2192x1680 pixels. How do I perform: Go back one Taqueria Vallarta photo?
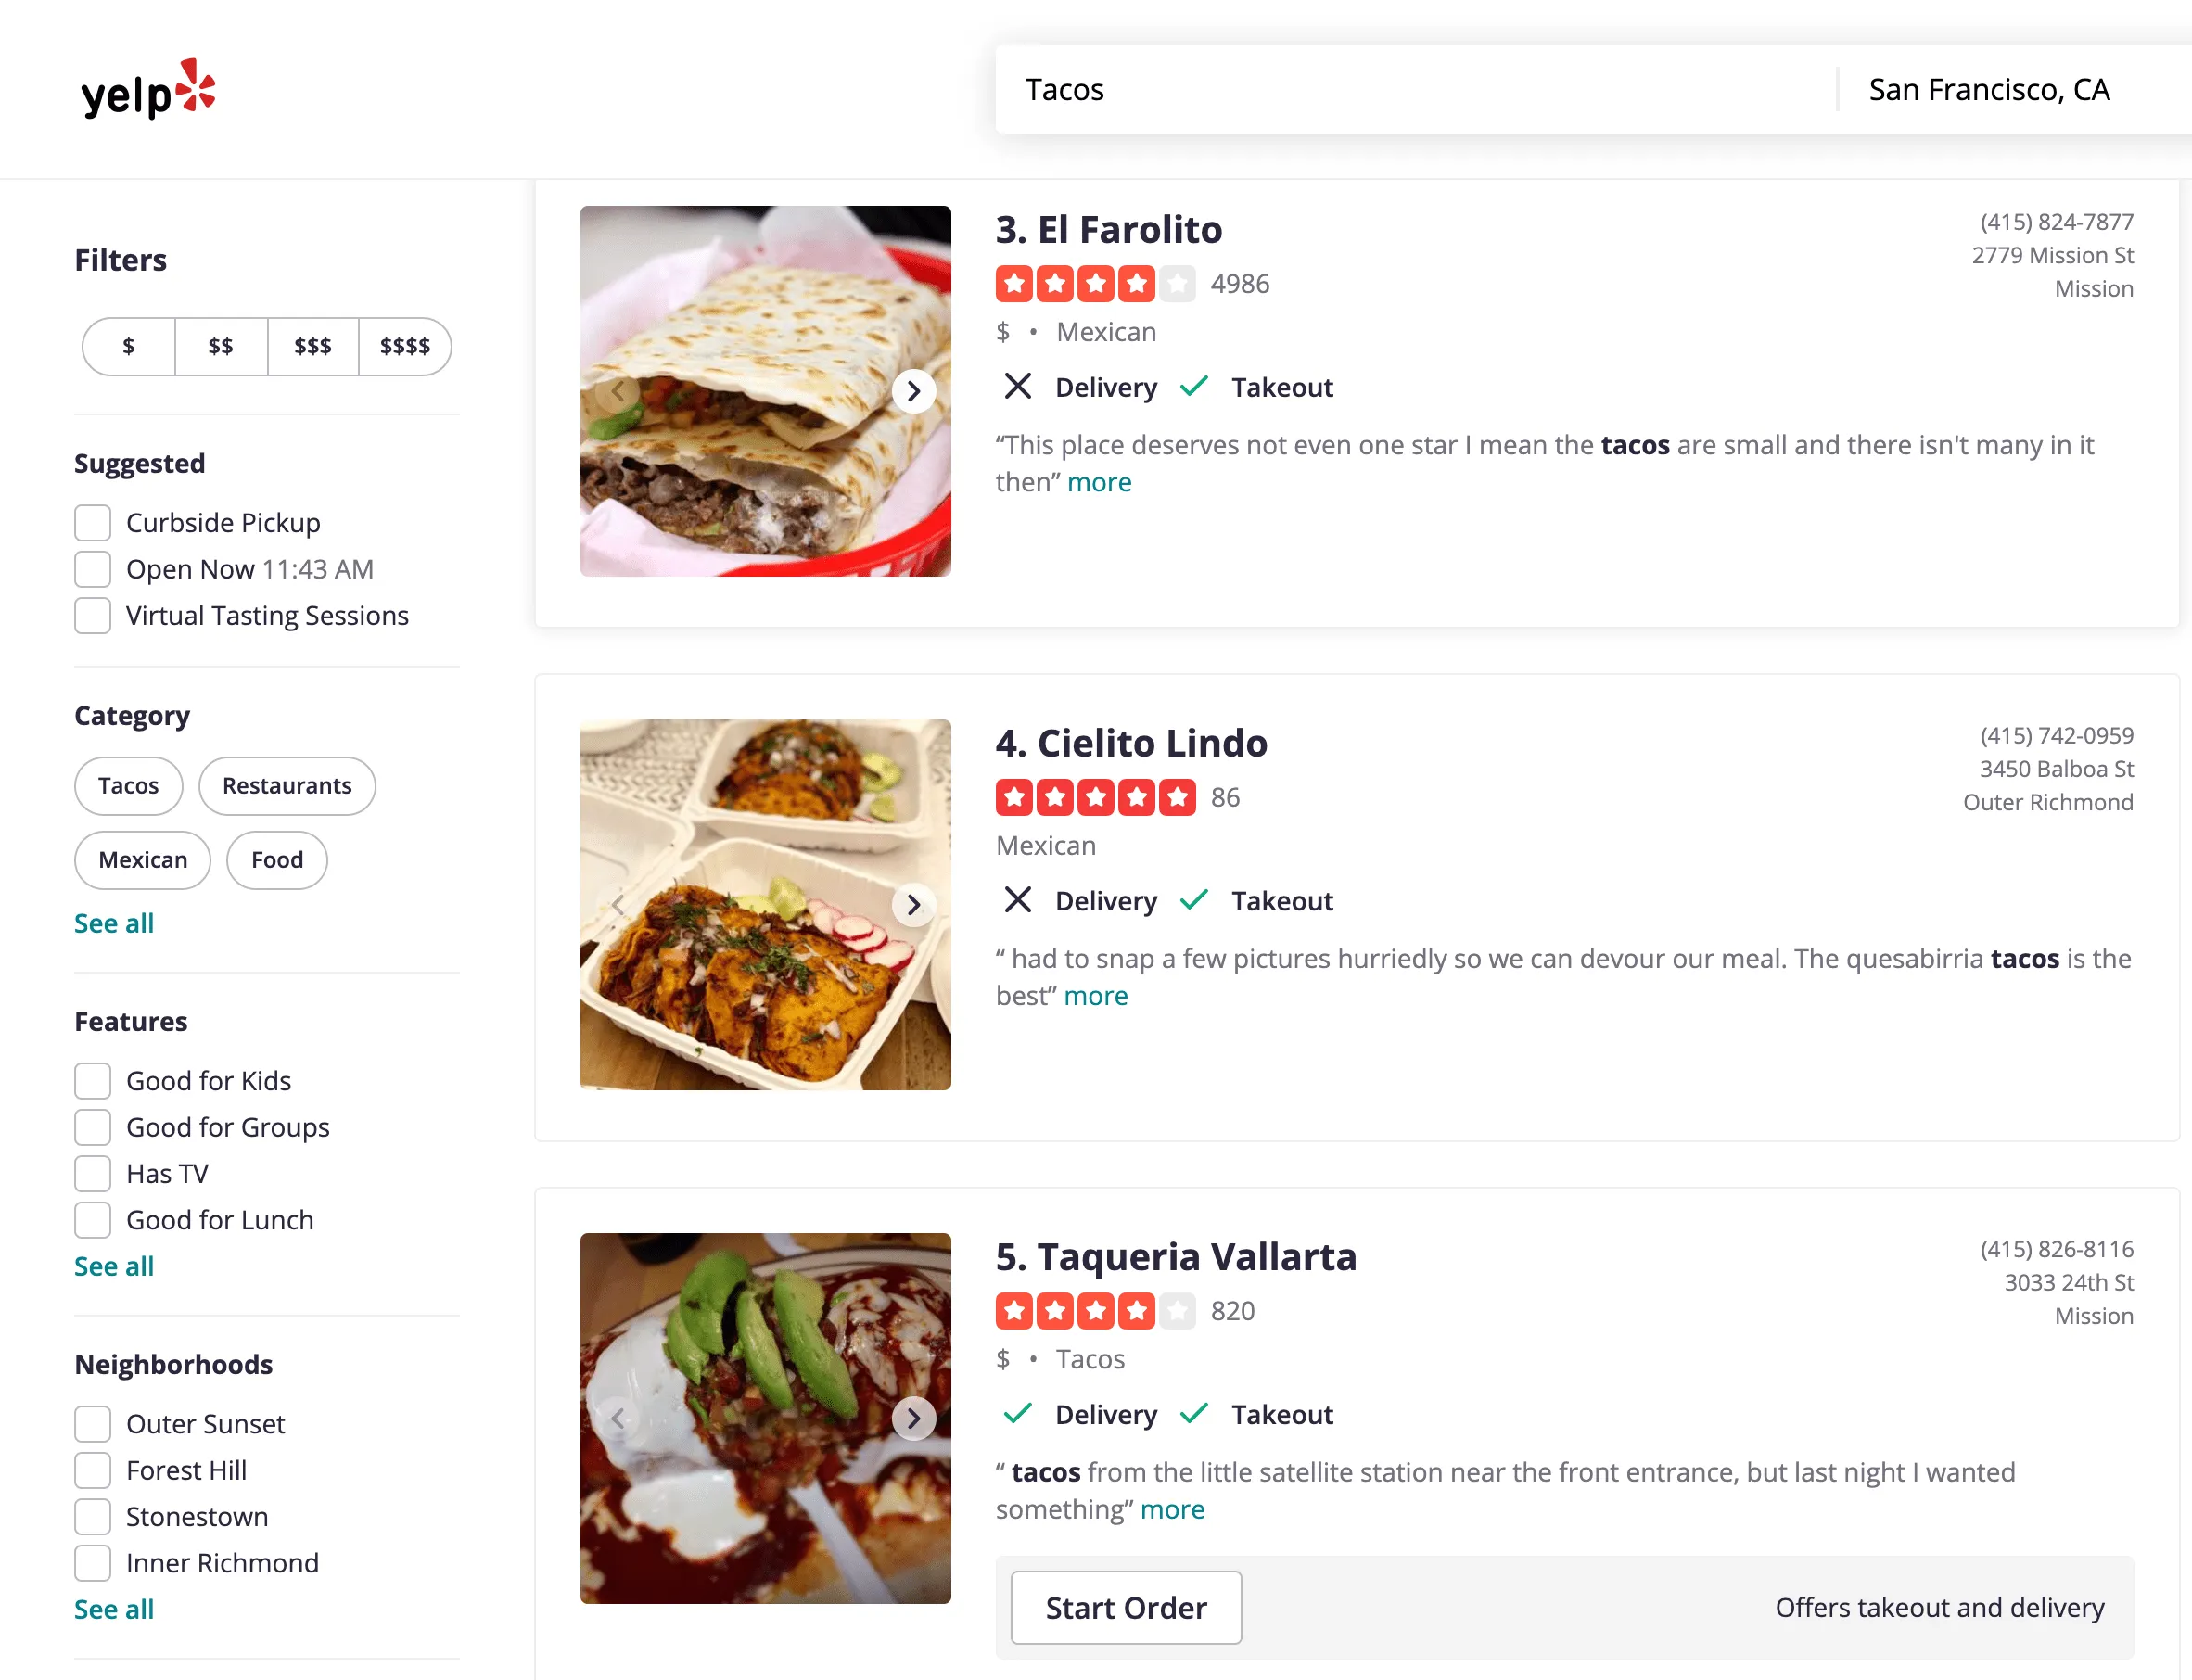click(x=618, y=1418)
